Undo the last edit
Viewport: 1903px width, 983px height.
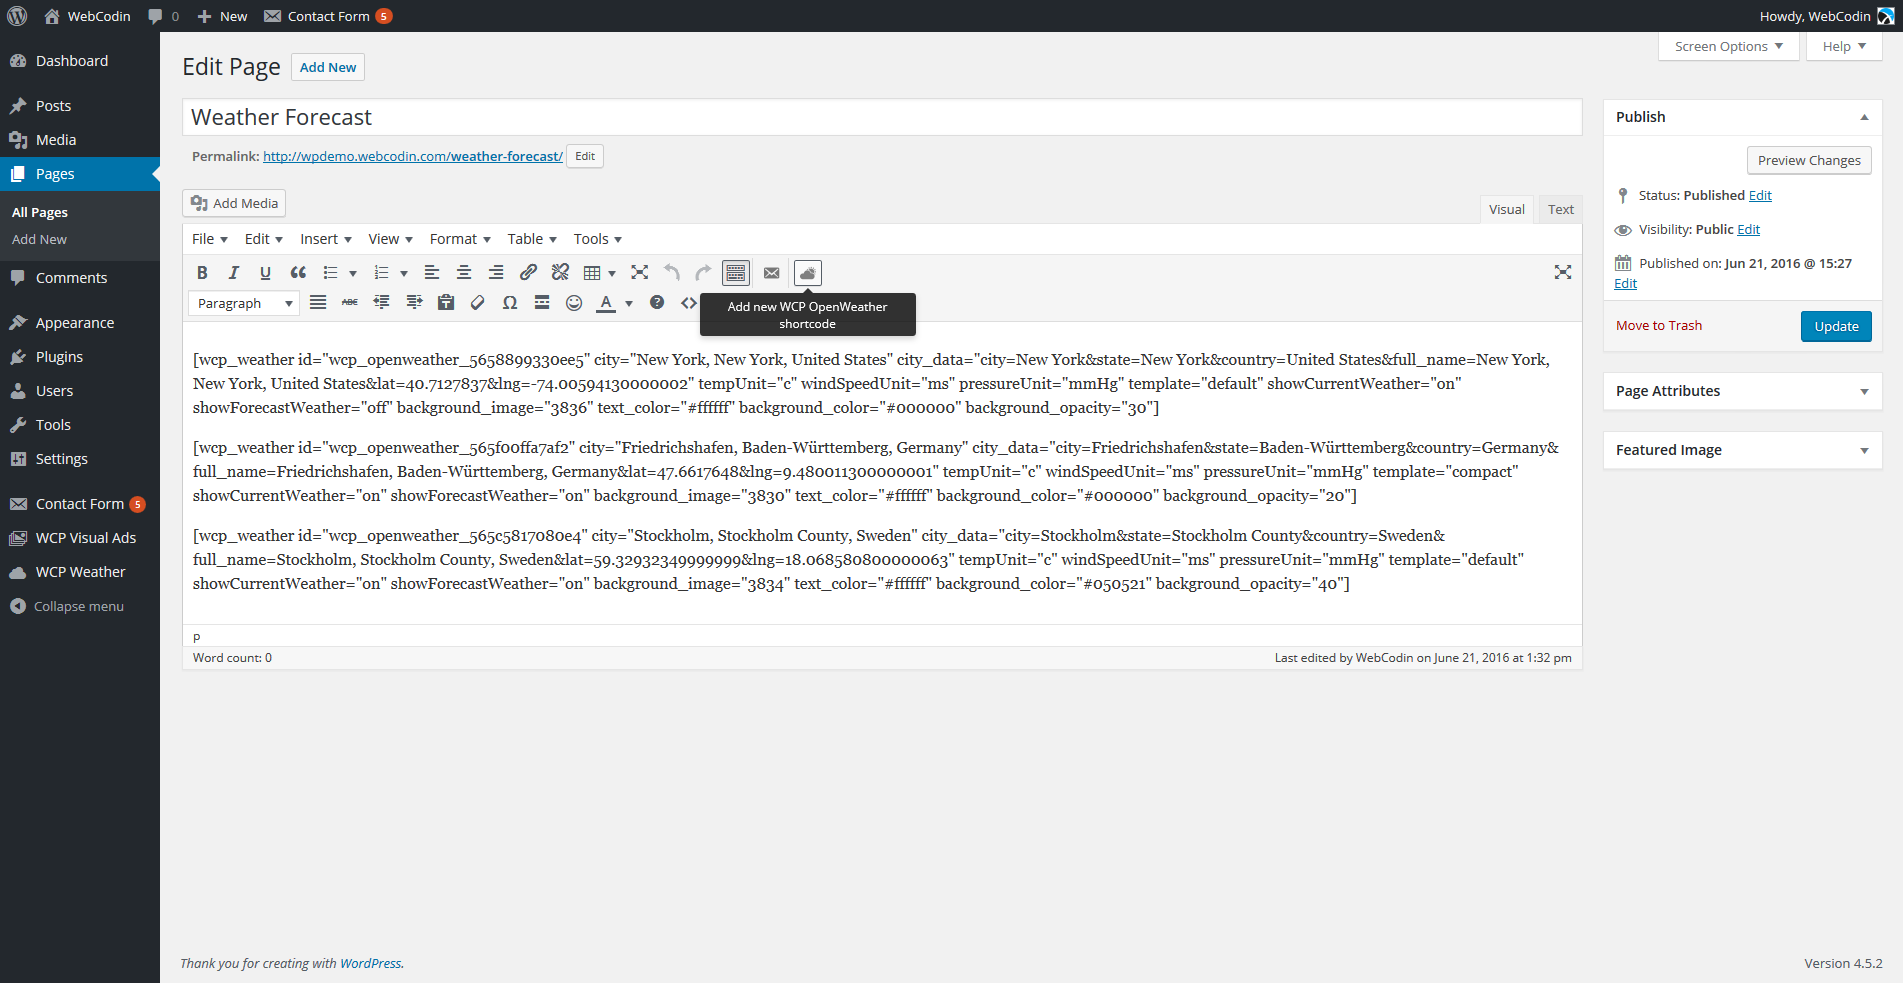[x=672, y=273]
